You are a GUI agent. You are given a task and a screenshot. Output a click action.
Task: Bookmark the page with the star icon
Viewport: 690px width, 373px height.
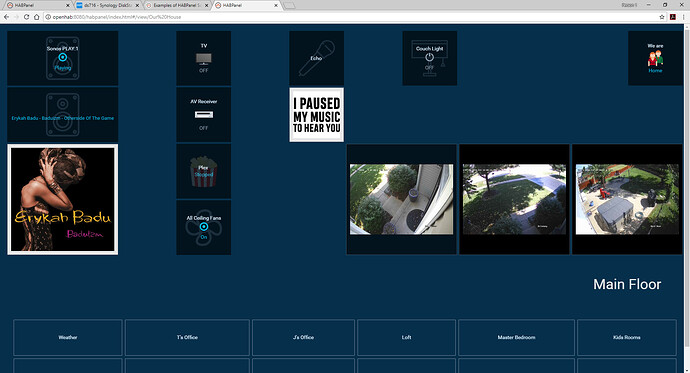pos(662,17)
